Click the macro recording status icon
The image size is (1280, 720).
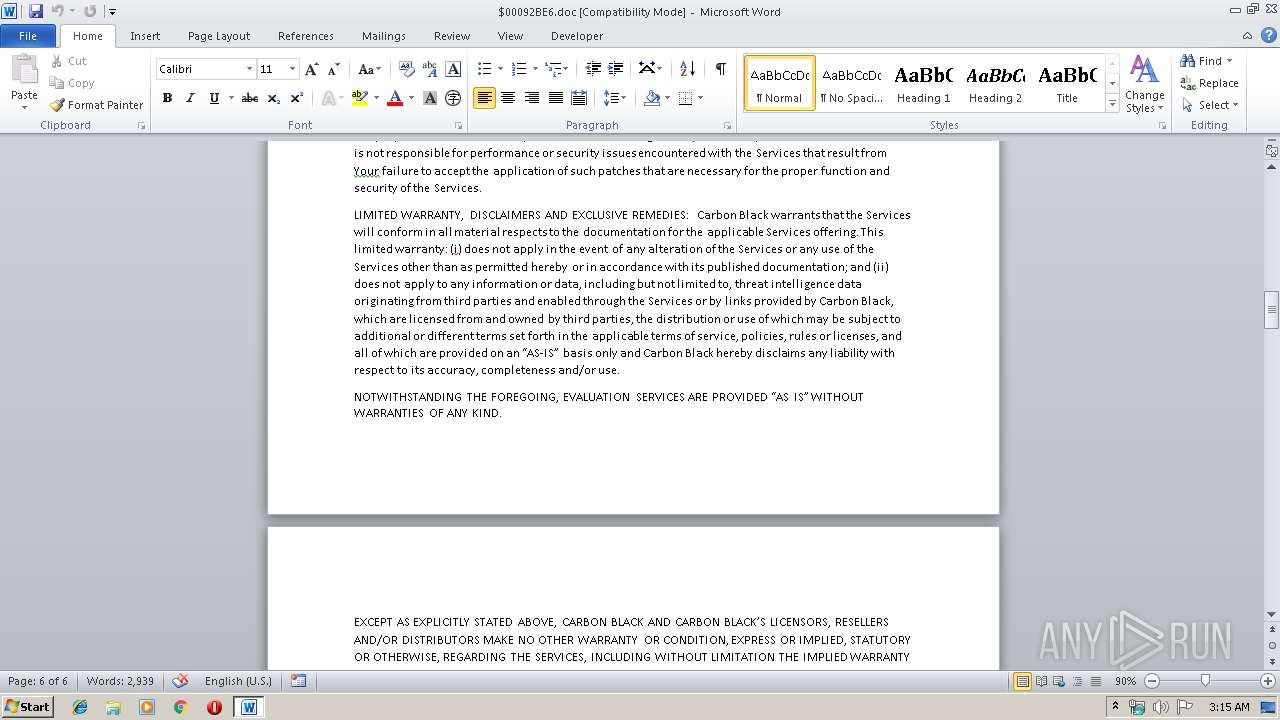pos(298,681)
